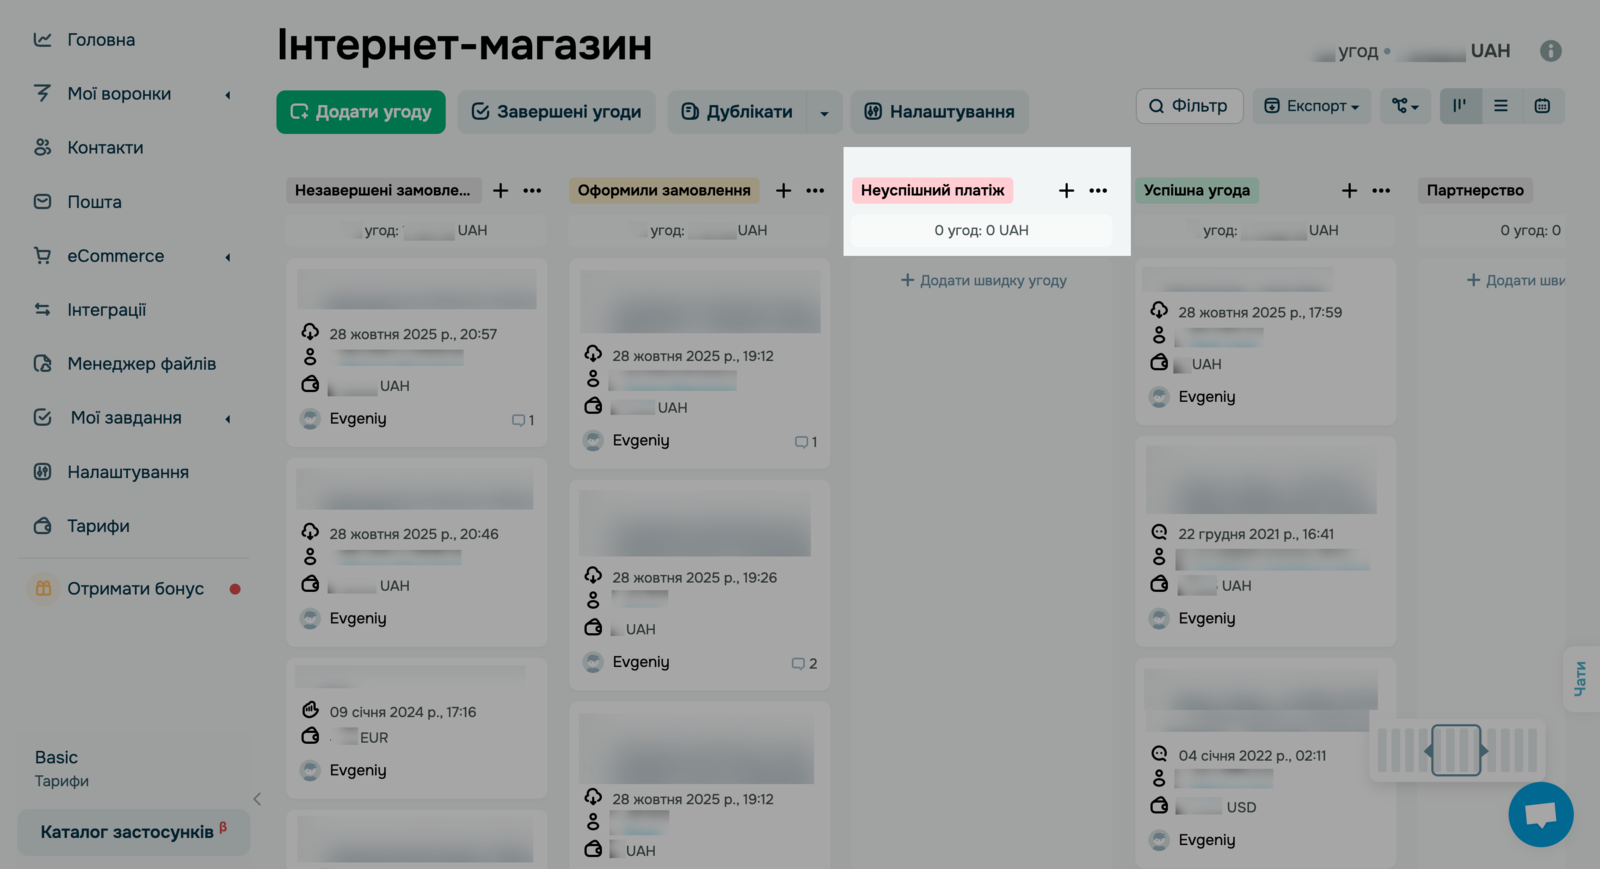Switch to kanban board view
Image resolution: width=1600 pixels, height=869 pixels.
point(1460,106)
